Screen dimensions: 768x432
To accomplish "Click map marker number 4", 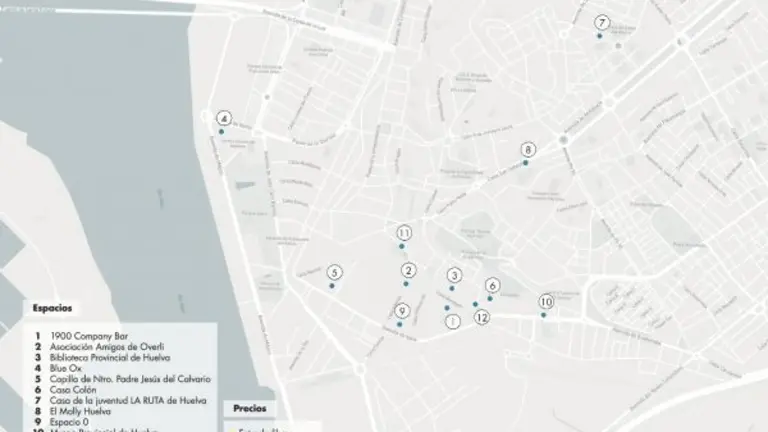I will [x=224, y=118].
